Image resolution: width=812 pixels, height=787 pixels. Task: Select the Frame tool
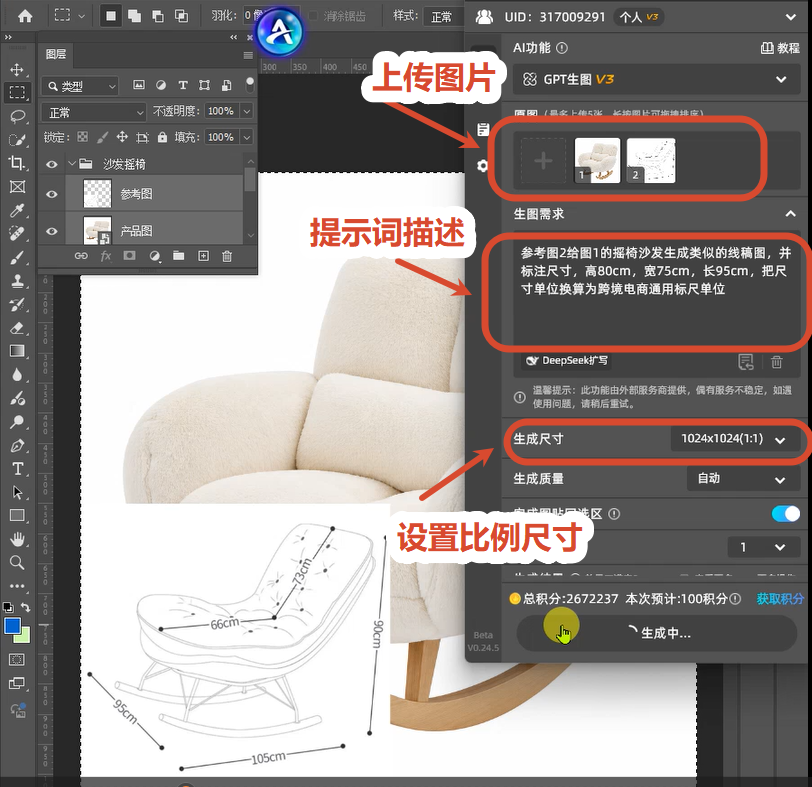point(17,186)
